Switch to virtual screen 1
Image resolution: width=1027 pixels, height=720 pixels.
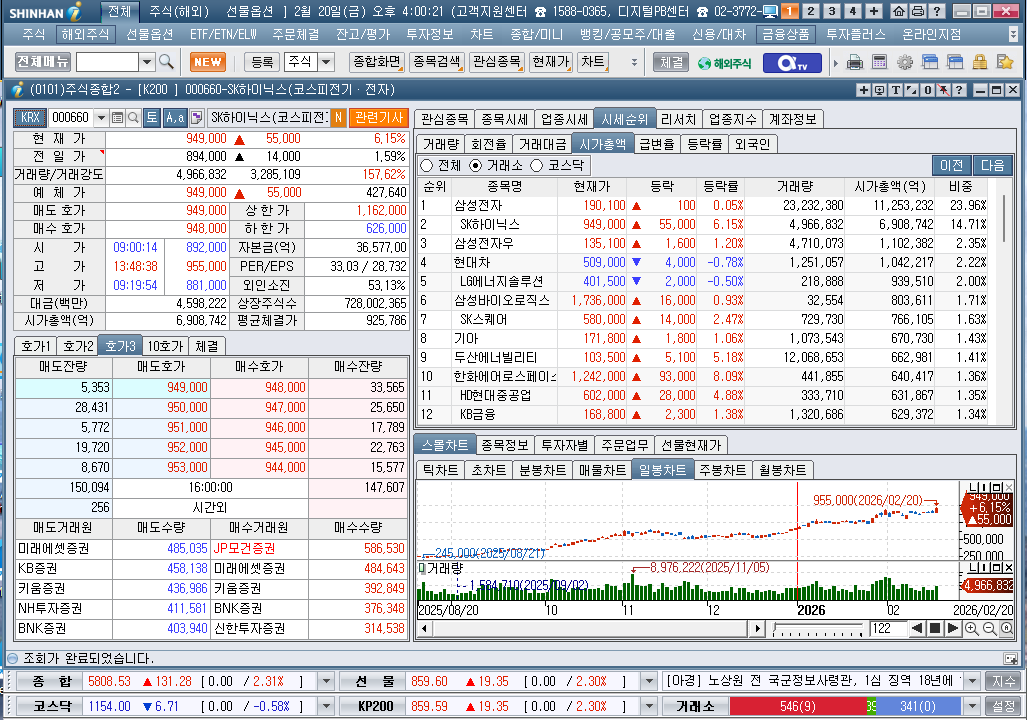[790, 11]
